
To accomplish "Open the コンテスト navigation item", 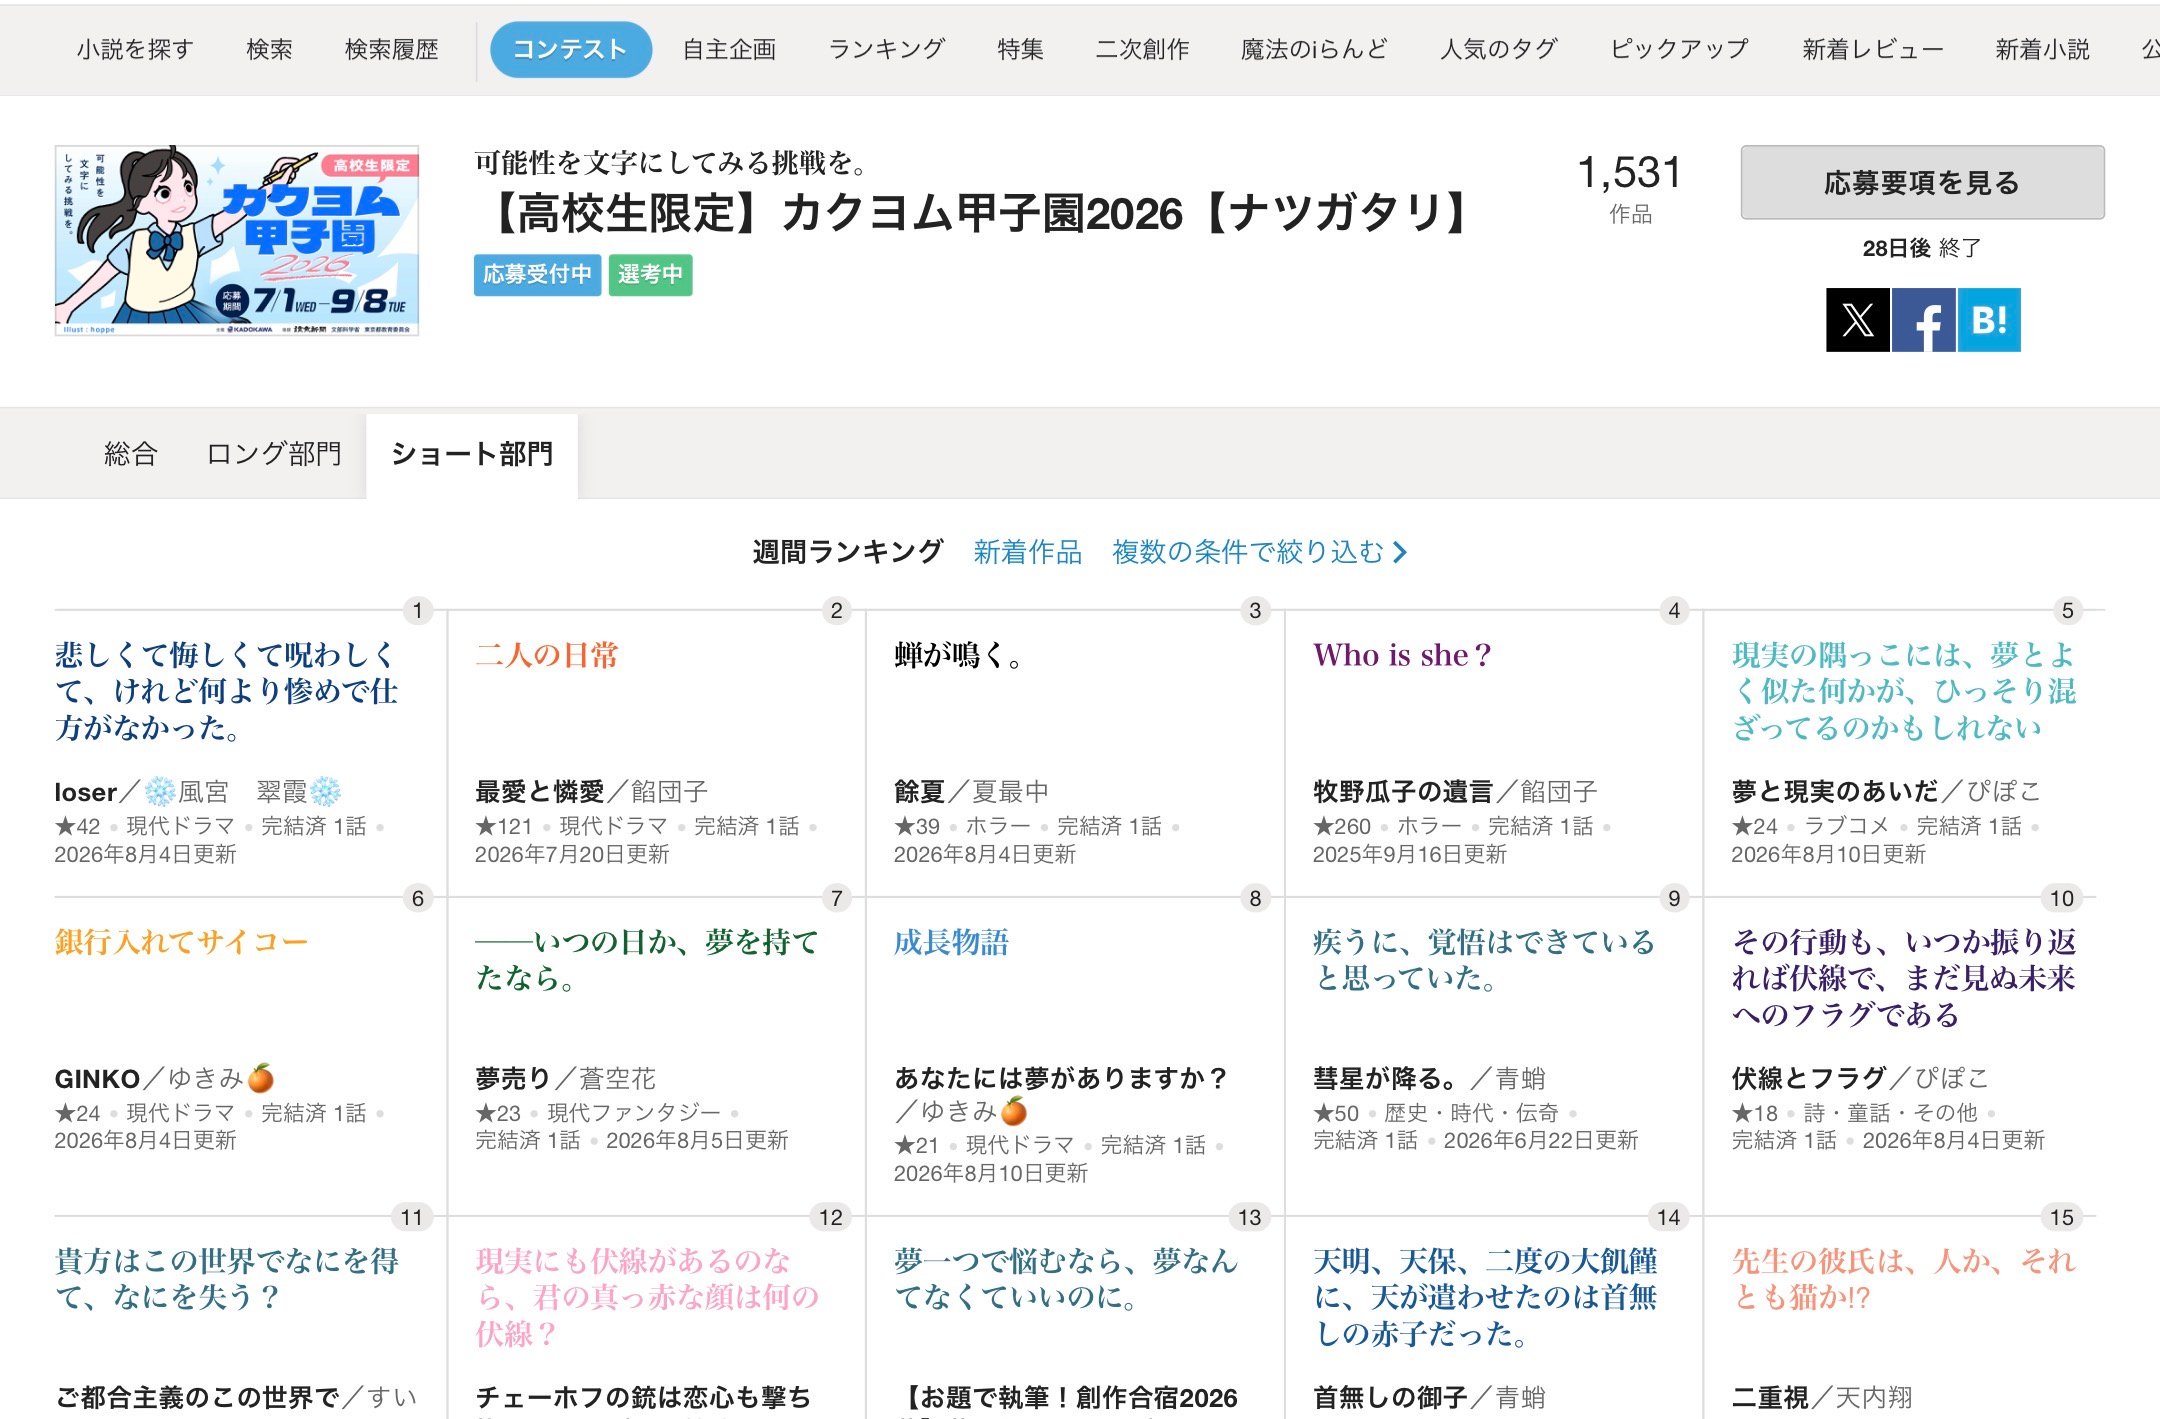I will point(571,49).
